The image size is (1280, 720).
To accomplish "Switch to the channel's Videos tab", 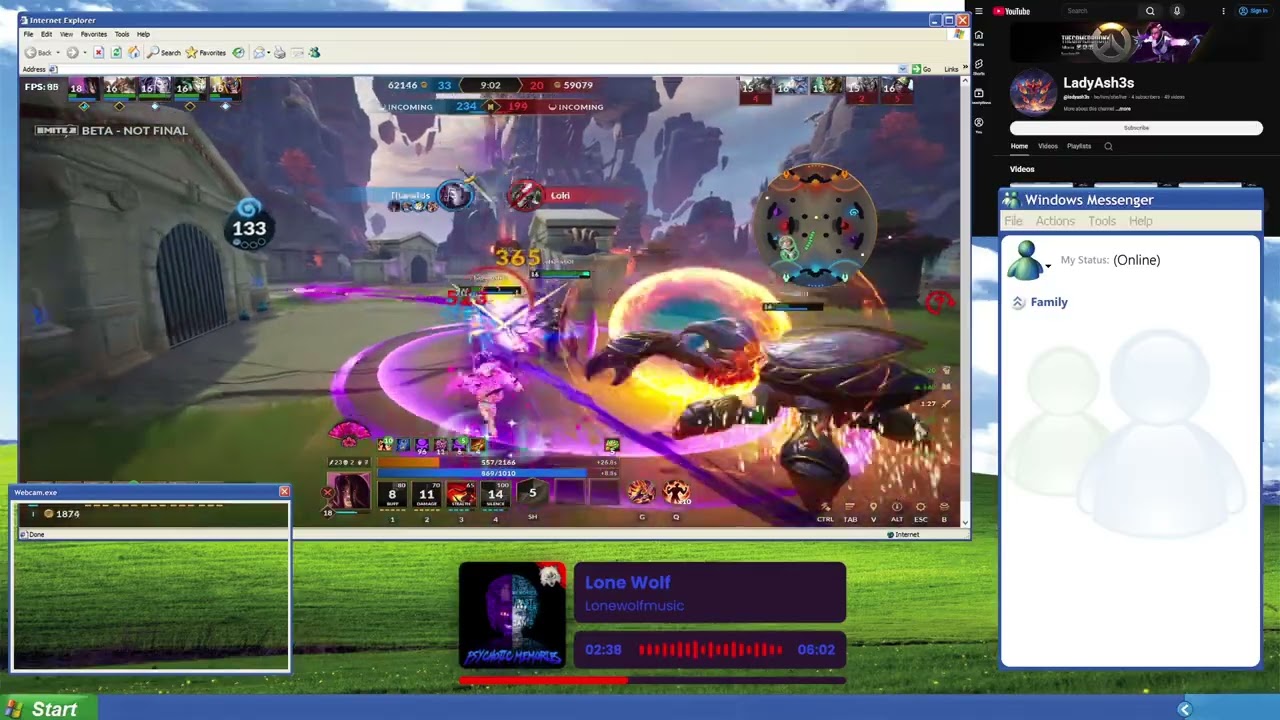I will click(1047, 146).
